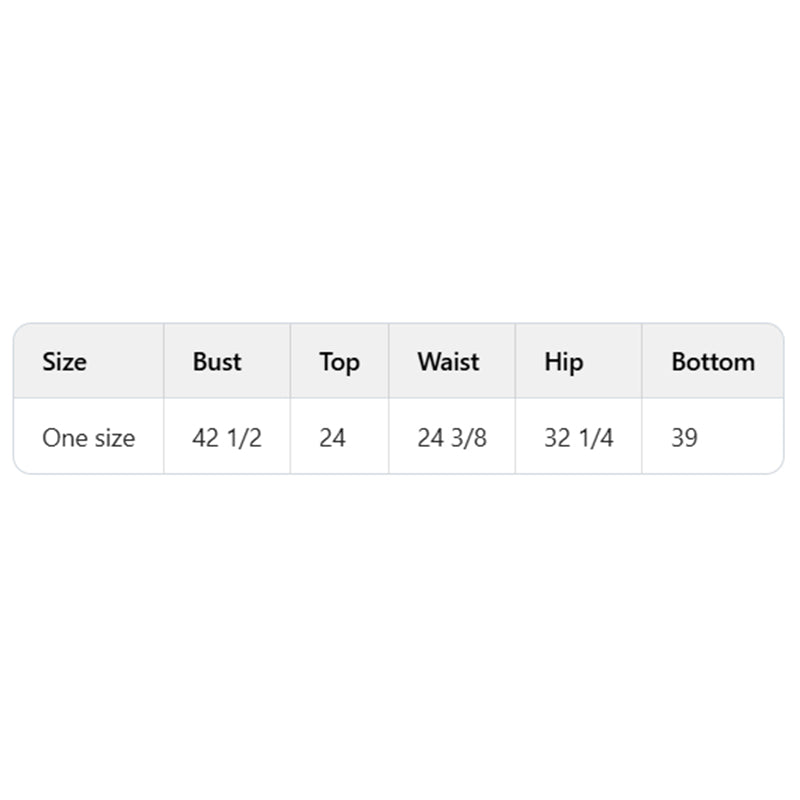Click the word One in size cell
Viewport: 800px width, 800px height.
[x=60, y=437]
